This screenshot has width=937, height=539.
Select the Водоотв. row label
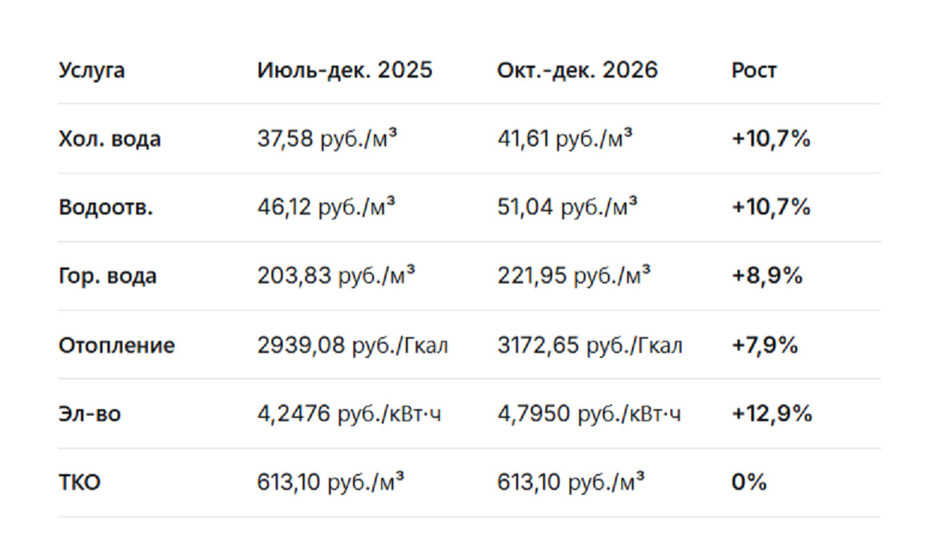[105, 208]
